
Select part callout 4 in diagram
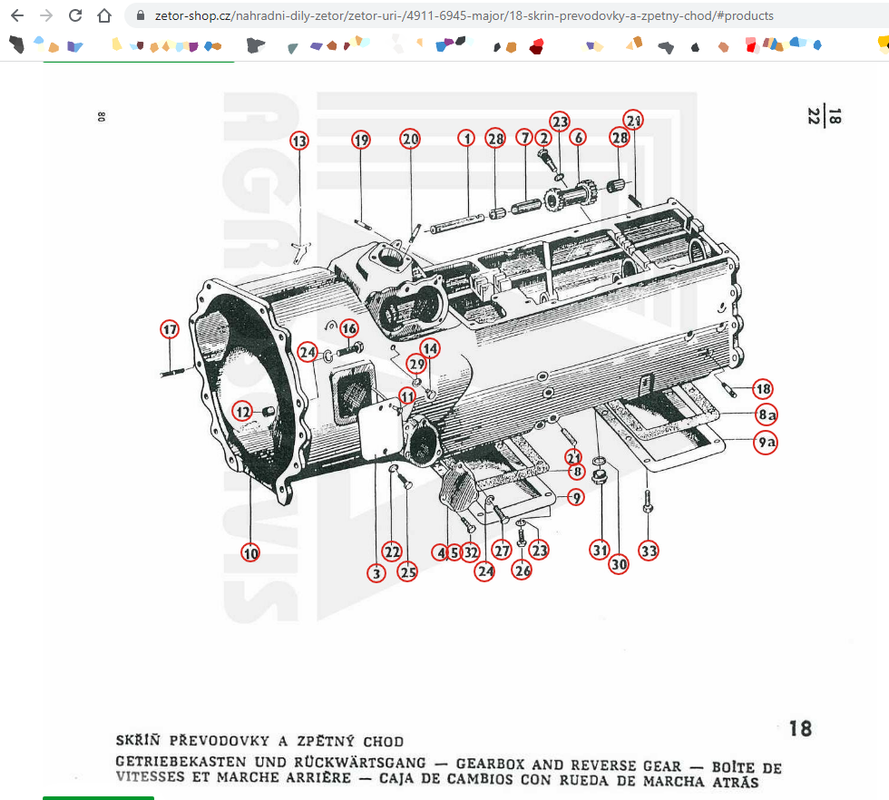coord(441,552)
